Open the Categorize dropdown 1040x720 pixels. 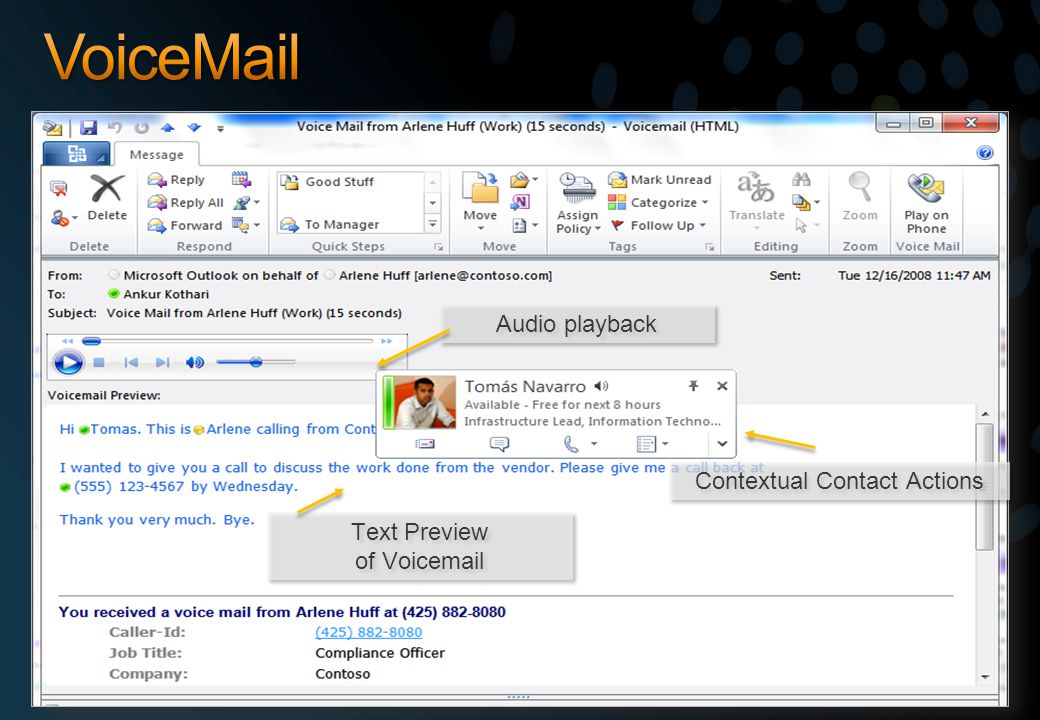coord(658,202)
